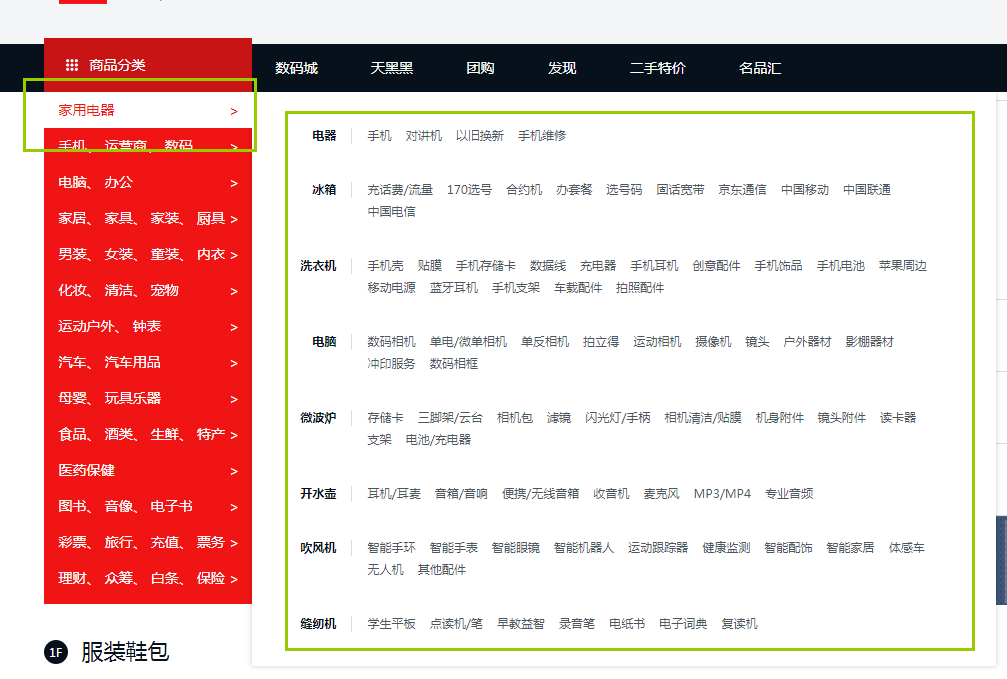This screenshot has width=1007, height=679.
Task: Expand the arrow beside 医药保健
Action: [234, 472]
